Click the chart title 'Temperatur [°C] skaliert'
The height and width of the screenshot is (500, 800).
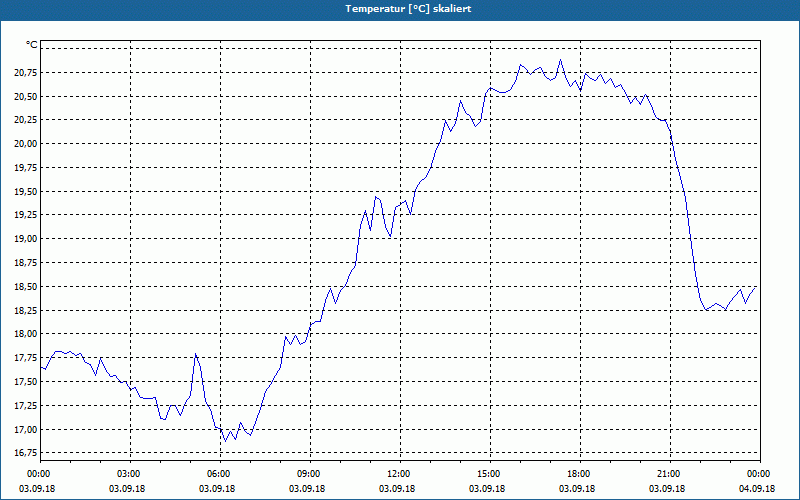408,9
